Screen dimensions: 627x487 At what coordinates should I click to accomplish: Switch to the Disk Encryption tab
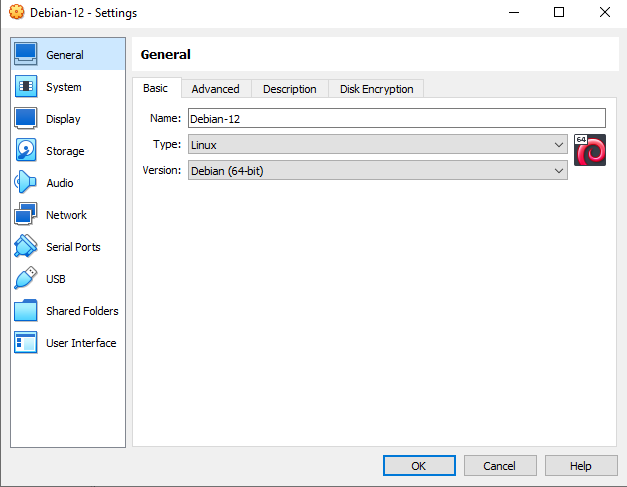(x=376, y=89)
